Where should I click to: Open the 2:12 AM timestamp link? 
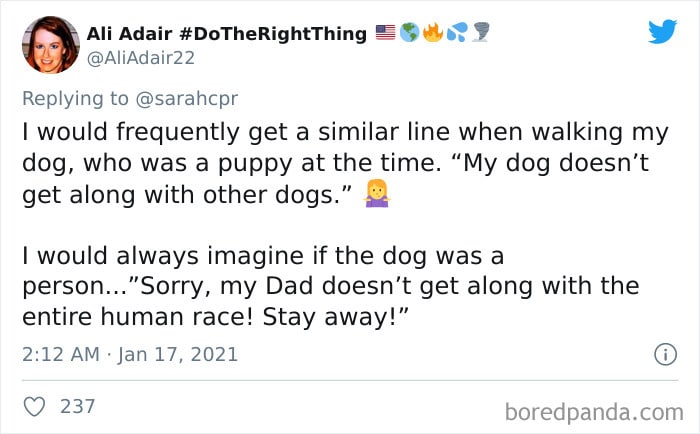(x=61, y=355)
